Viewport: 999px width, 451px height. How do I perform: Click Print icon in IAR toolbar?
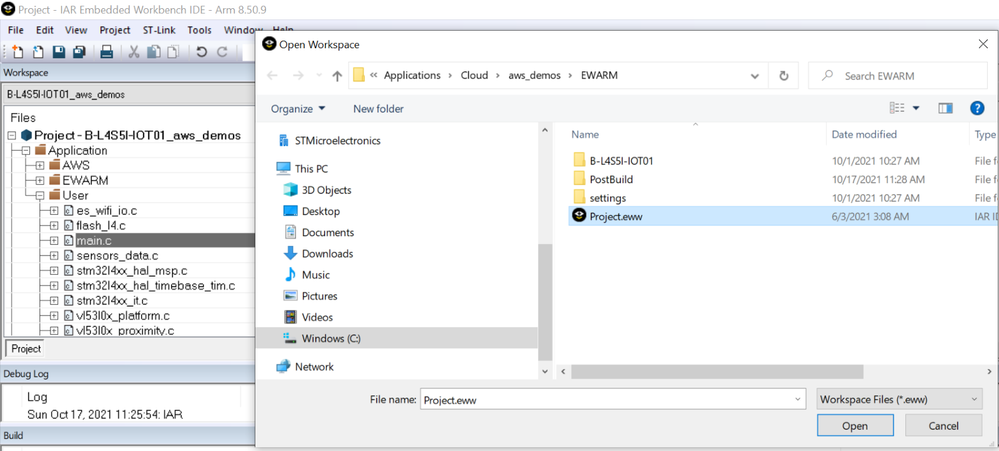[x=107, y=52]
